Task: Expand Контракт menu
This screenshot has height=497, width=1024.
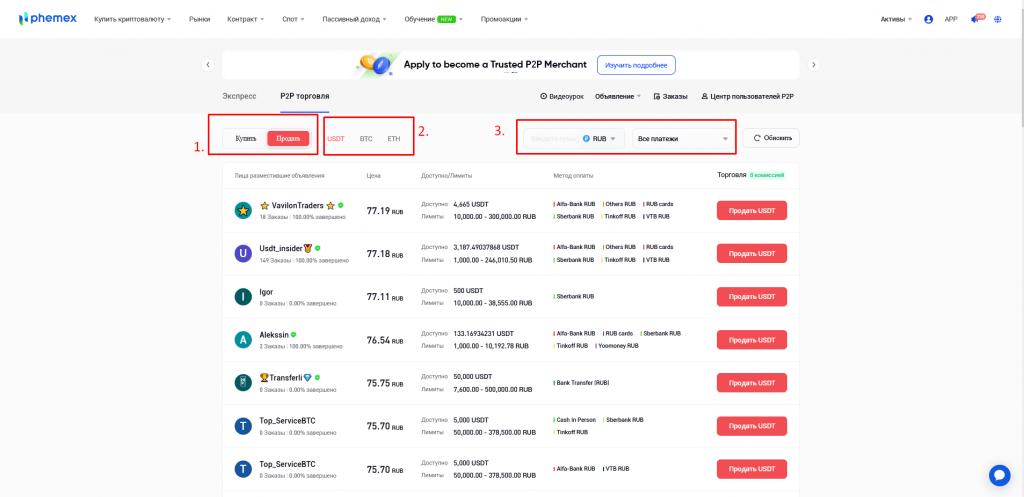Action: 246,20
